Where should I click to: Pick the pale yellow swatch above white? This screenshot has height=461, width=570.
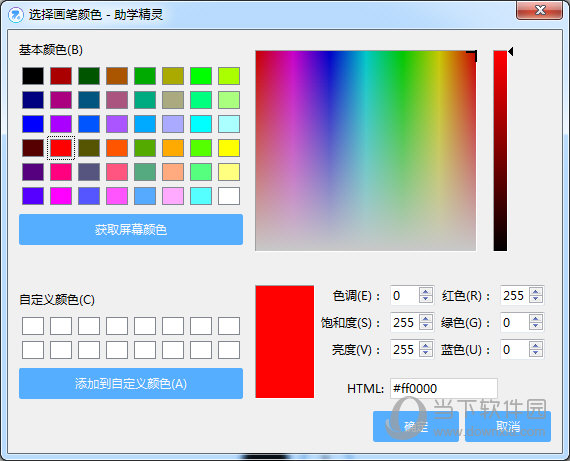(x=229, y=172)
